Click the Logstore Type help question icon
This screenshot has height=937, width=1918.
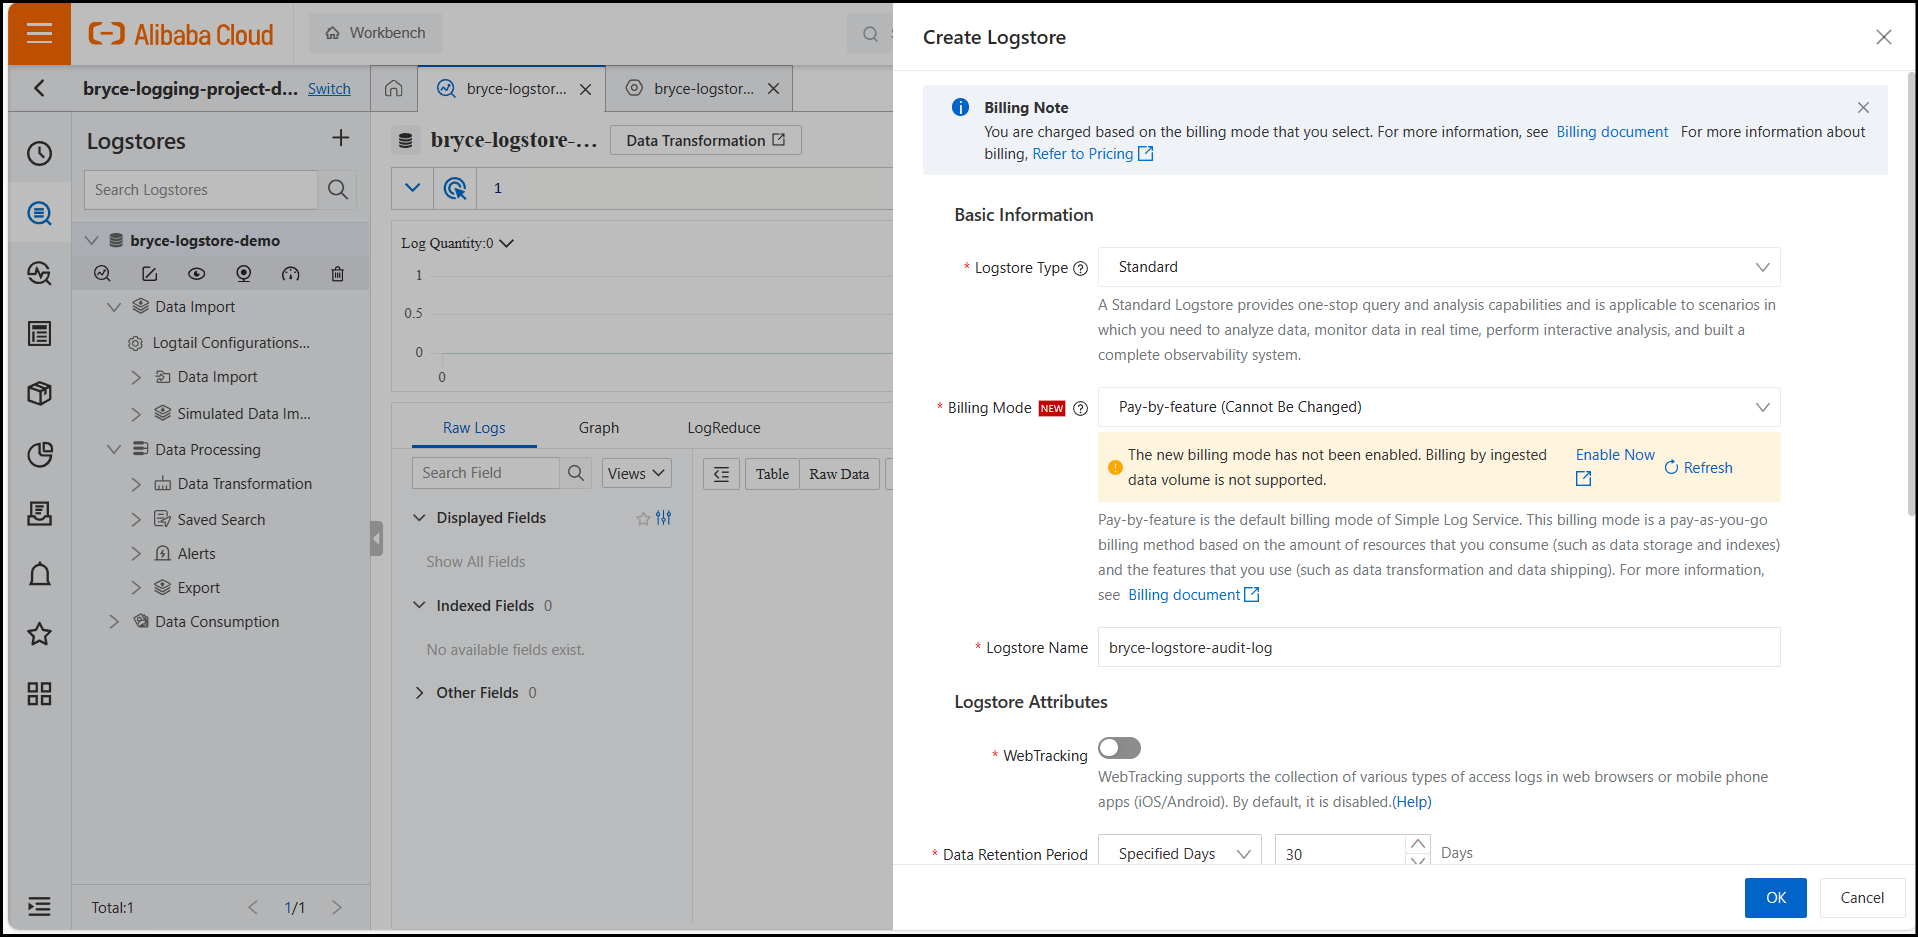point(1080,268)
